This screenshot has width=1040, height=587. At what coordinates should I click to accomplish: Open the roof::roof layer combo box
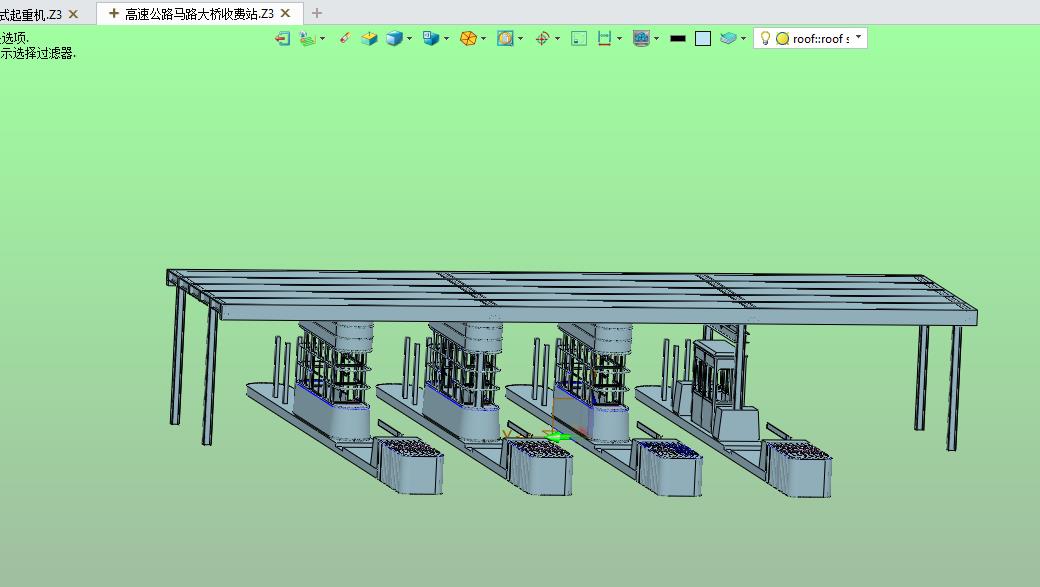pos(811,38)
